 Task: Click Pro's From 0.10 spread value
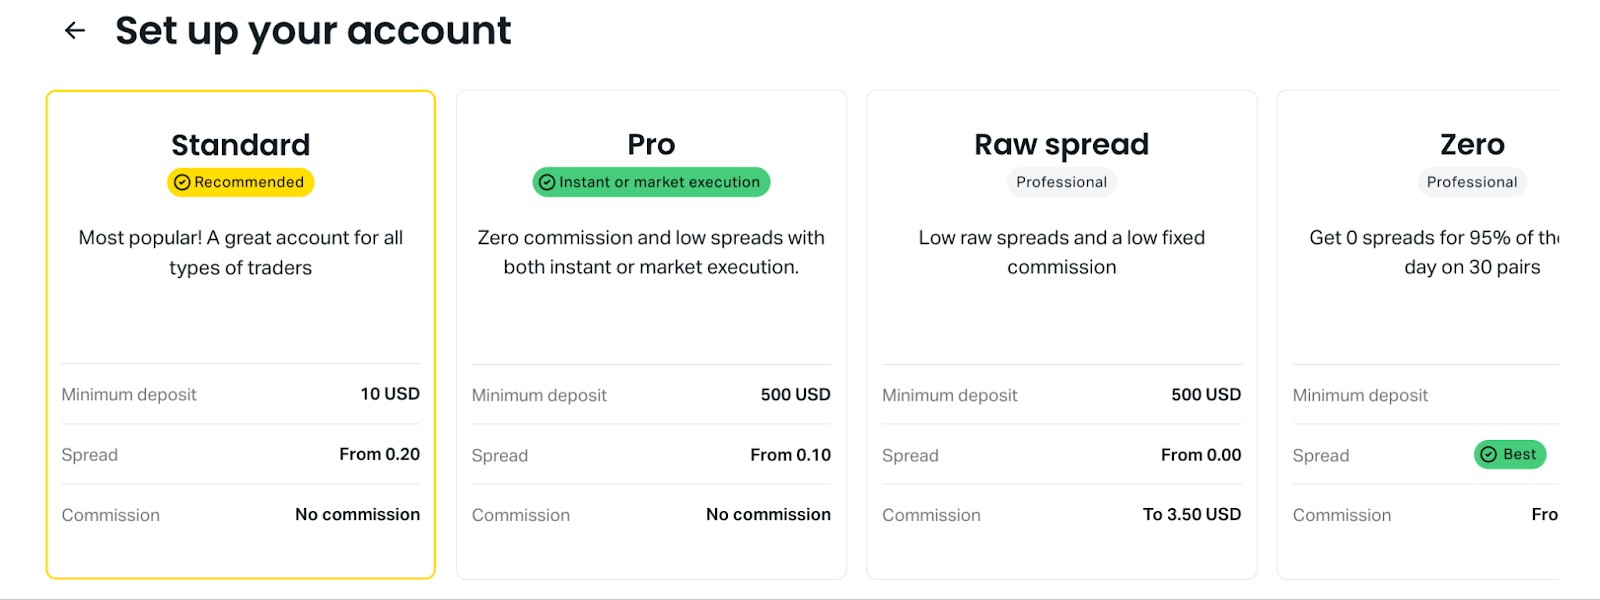coord(790,455)
